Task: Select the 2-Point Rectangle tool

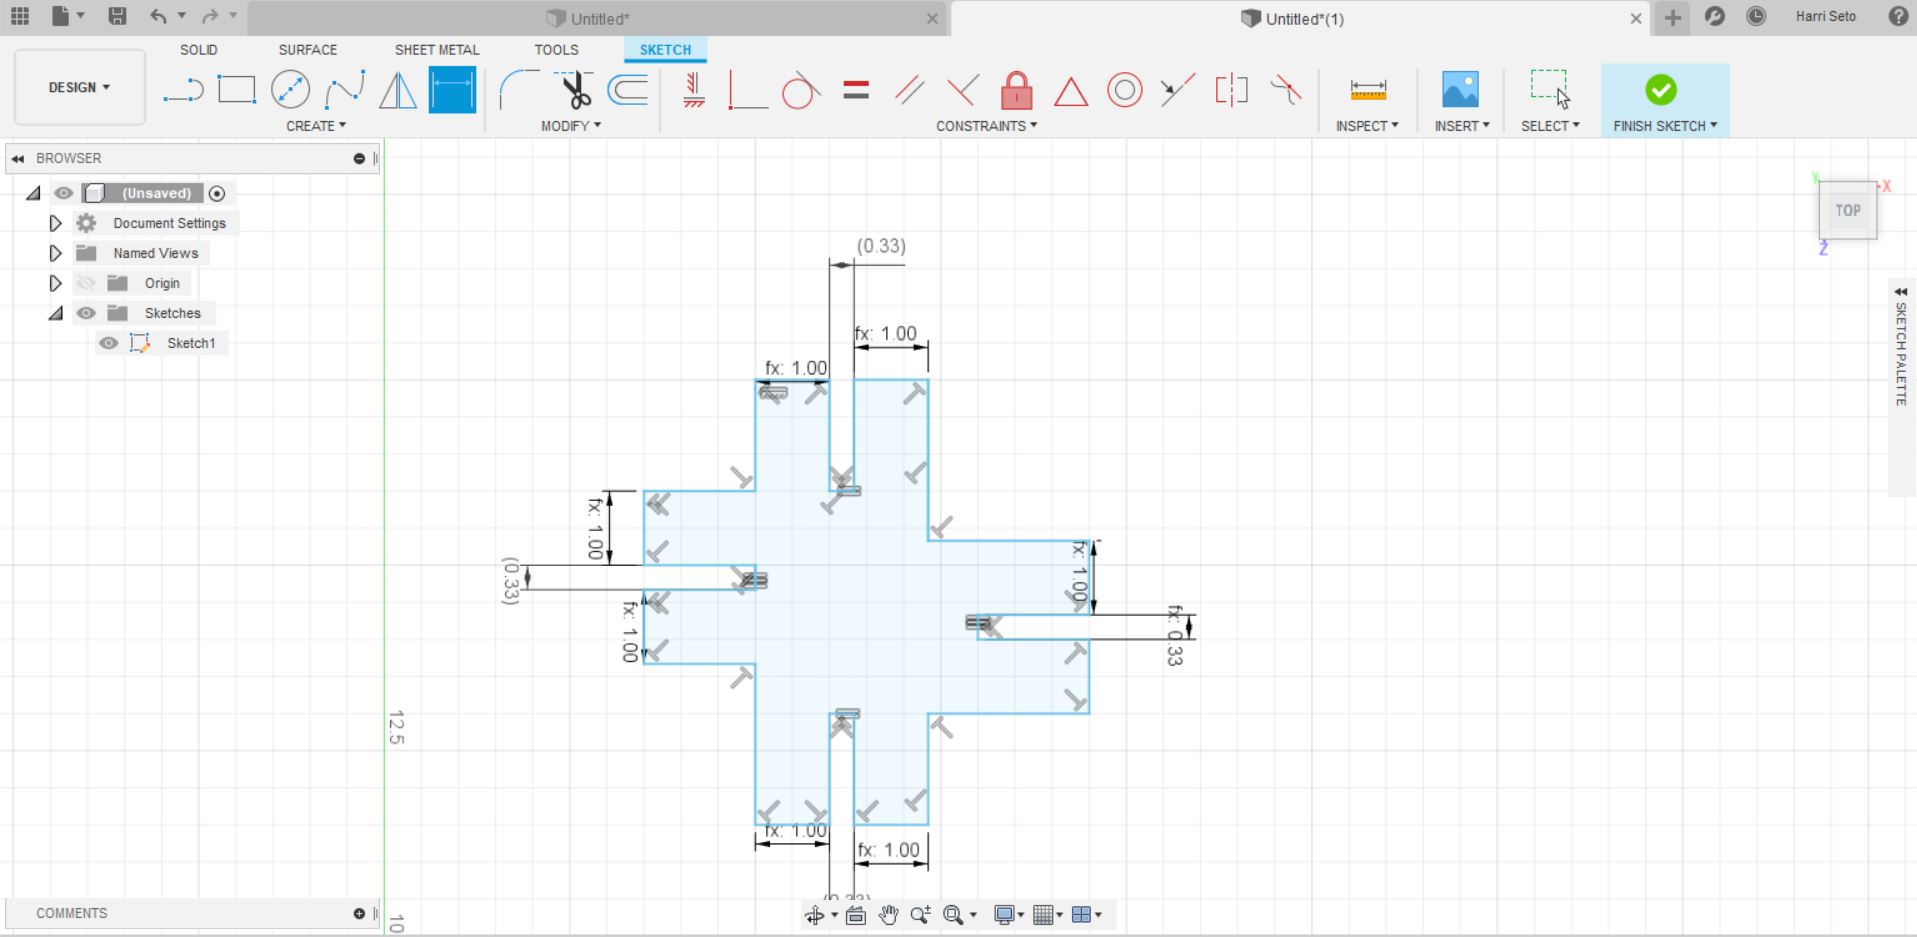Action: click(237, 90)
